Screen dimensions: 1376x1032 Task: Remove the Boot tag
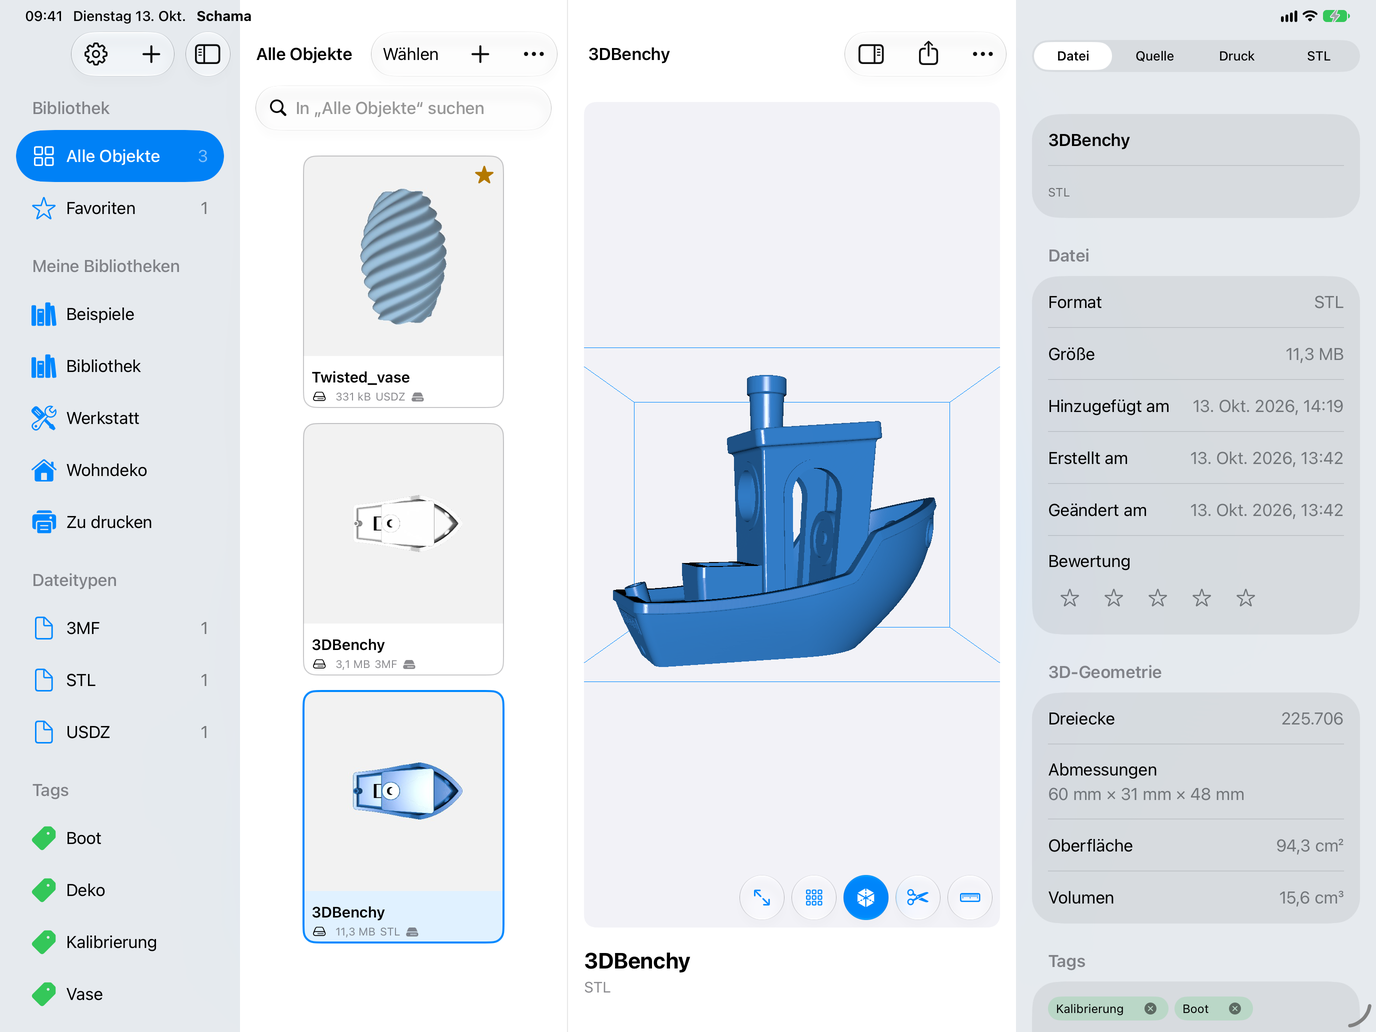tap(1235, 1009)
